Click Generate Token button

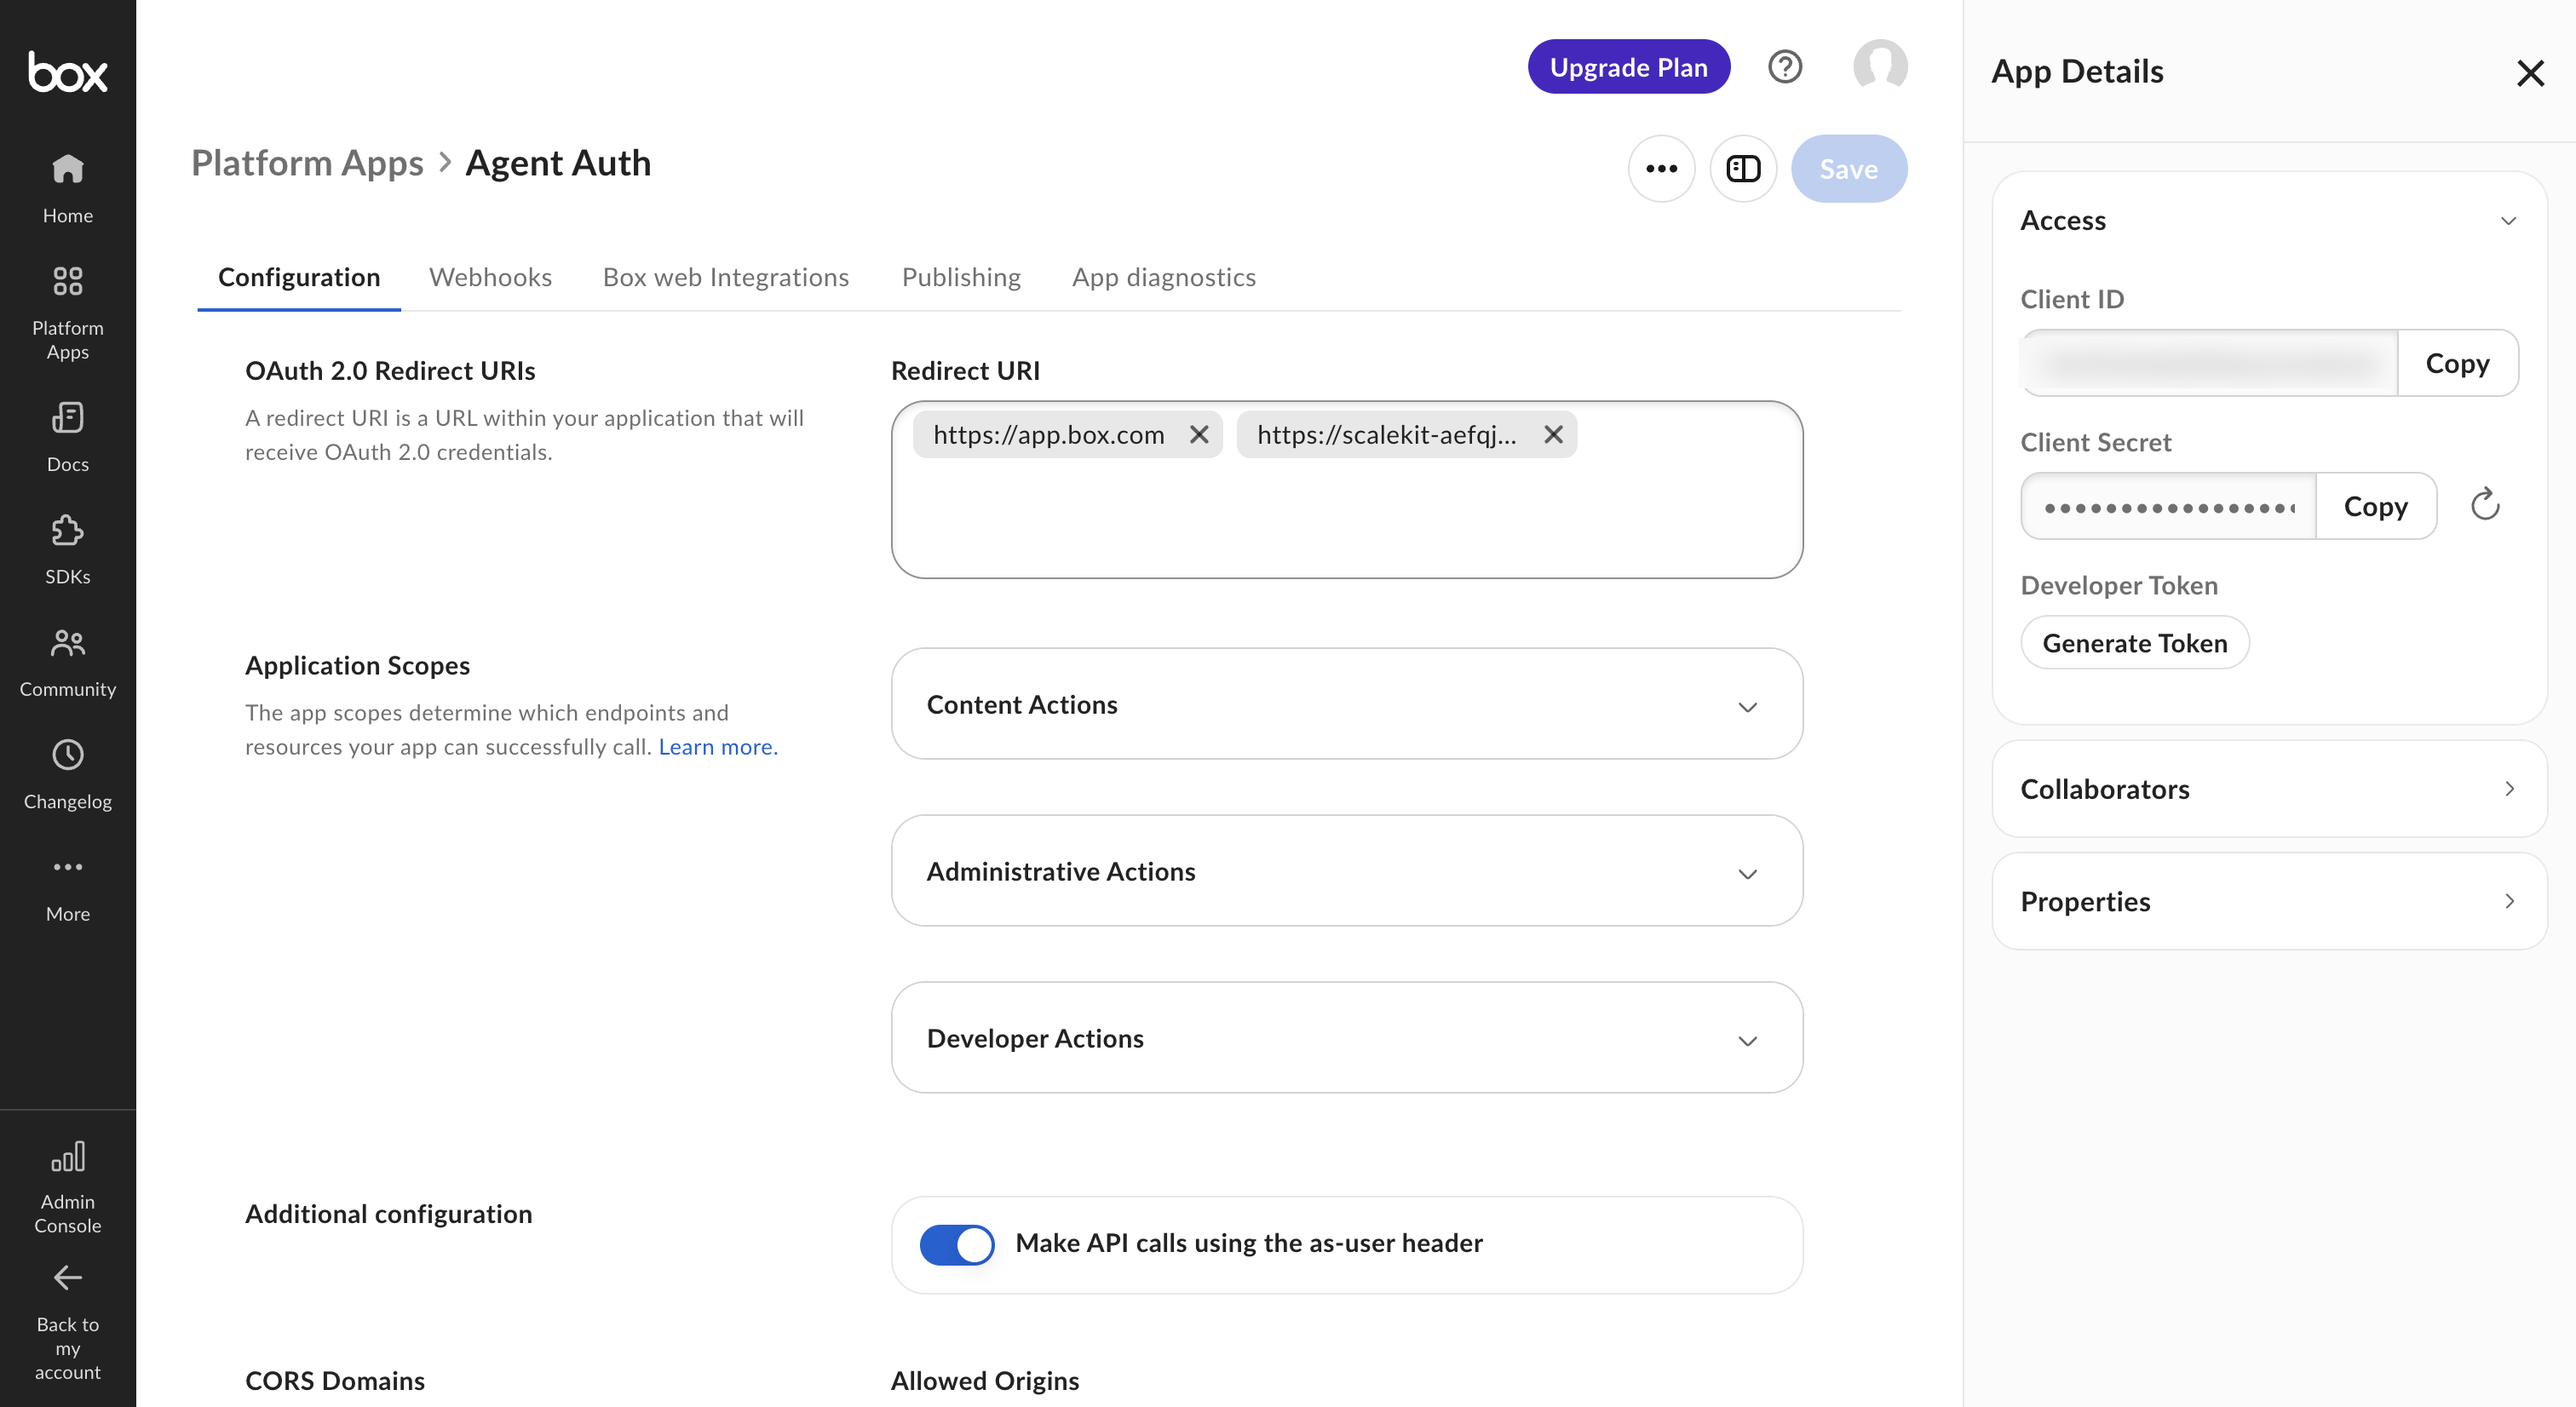[2134, 643]
